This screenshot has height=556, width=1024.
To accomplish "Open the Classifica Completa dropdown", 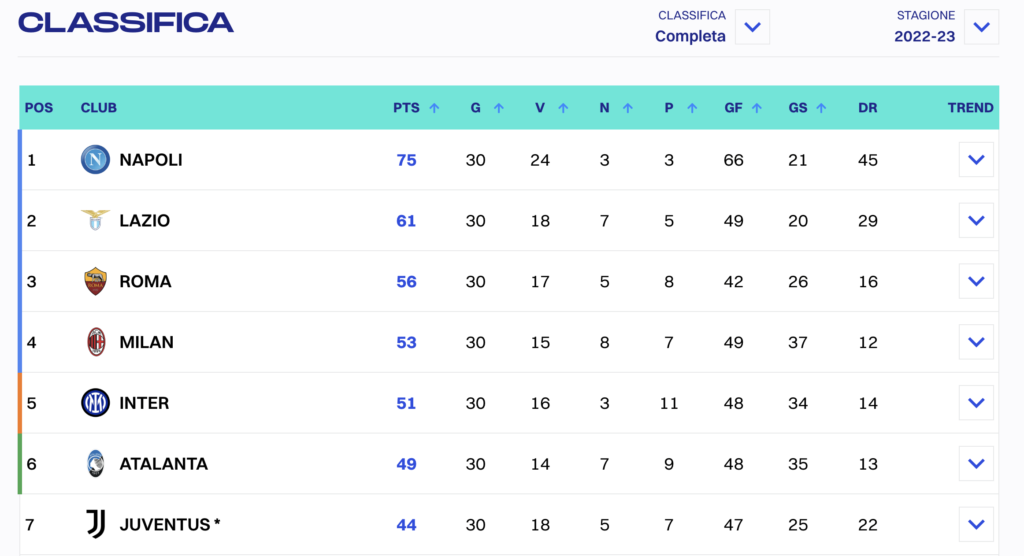I will pyautogui.click(x=752, y=27).
